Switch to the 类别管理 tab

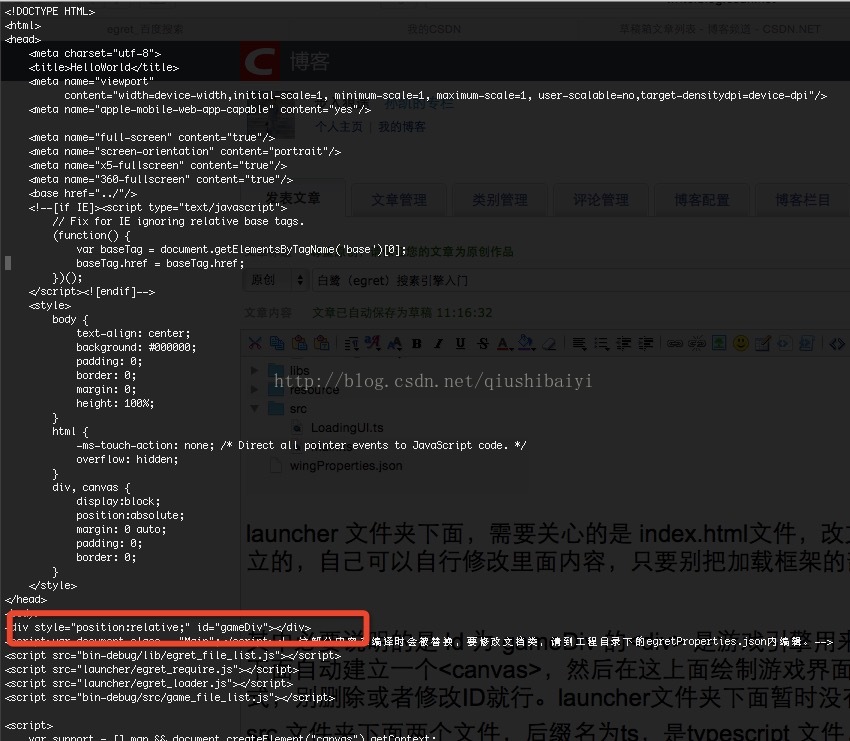click(500, 200)
